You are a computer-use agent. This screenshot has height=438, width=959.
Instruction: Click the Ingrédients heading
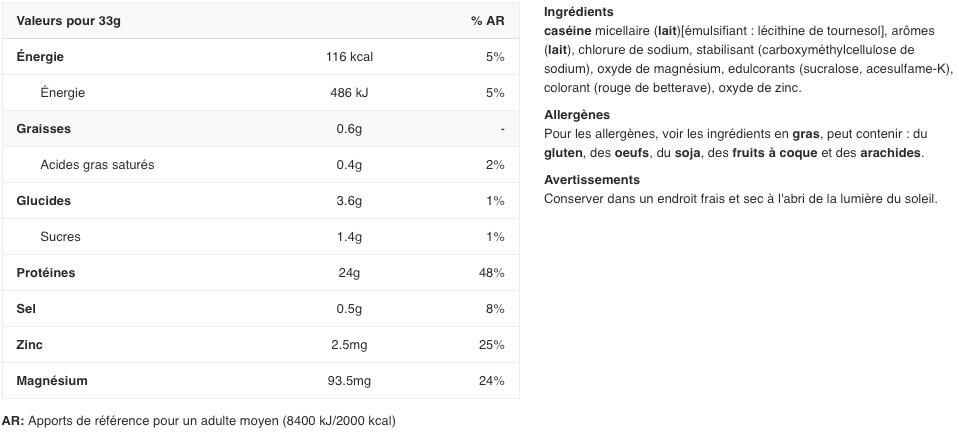578,12
